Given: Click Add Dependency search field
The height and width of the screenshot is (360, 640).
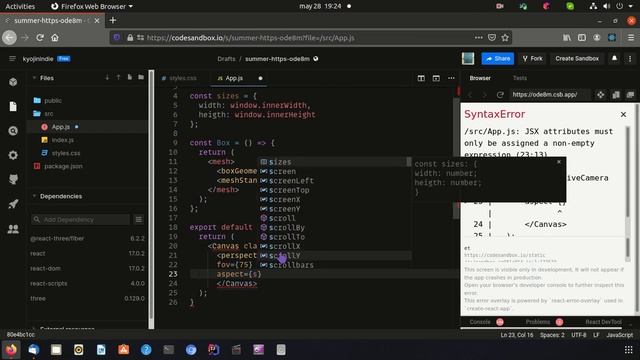Looking at the screenshot, I should [x=81, y=220].
